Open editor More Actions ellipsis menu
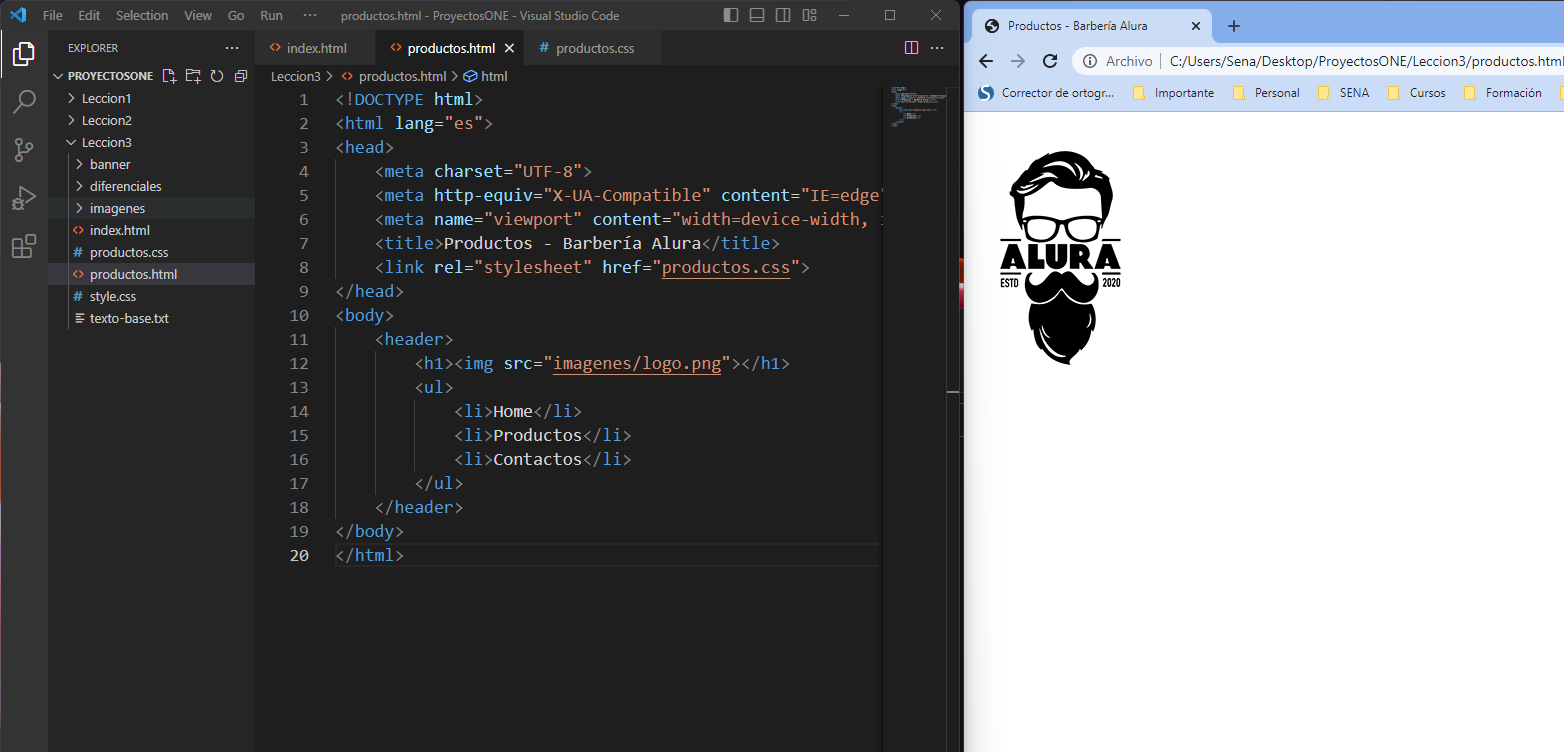The image size is (1564, 752). click(937, 48)
